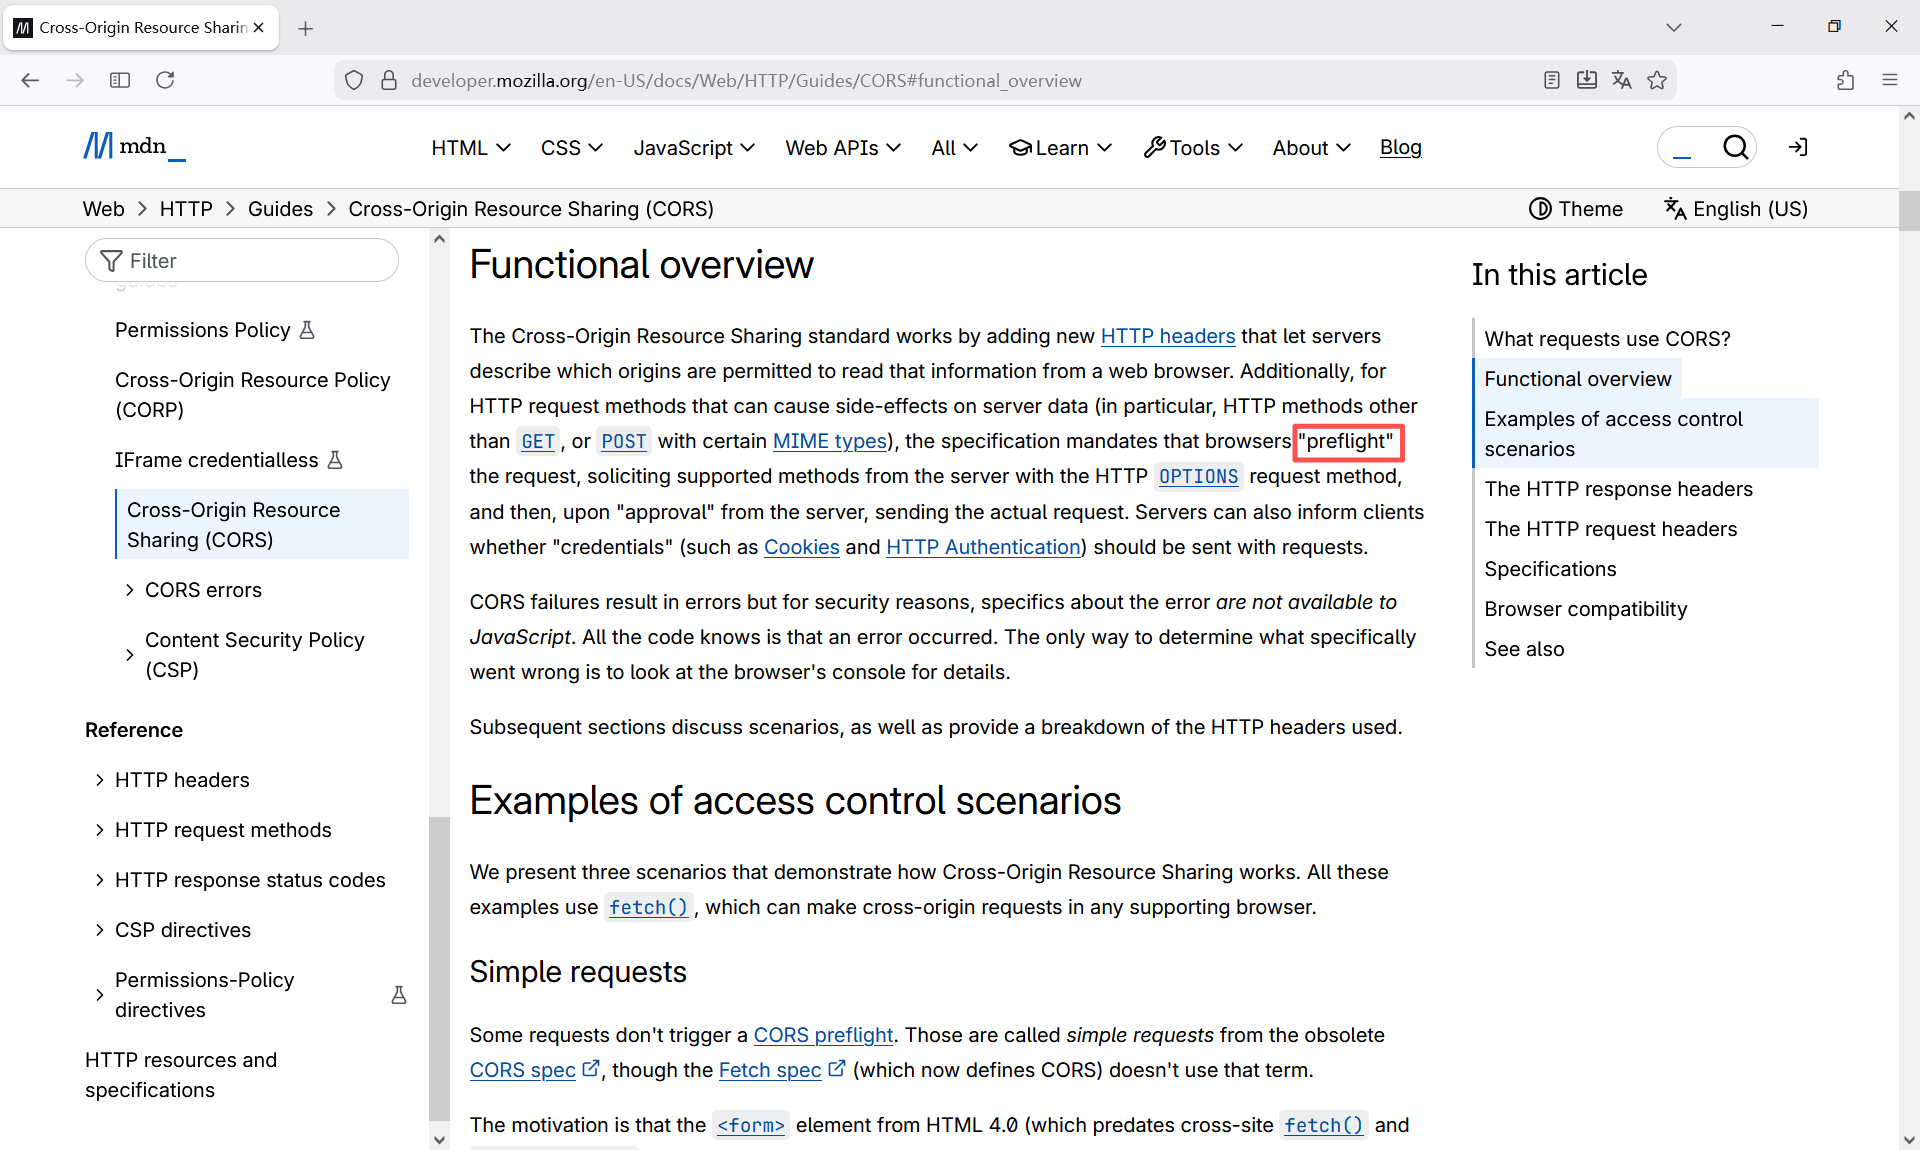
Task: Open the sidebar panel icon
Action: coord(120,80)
